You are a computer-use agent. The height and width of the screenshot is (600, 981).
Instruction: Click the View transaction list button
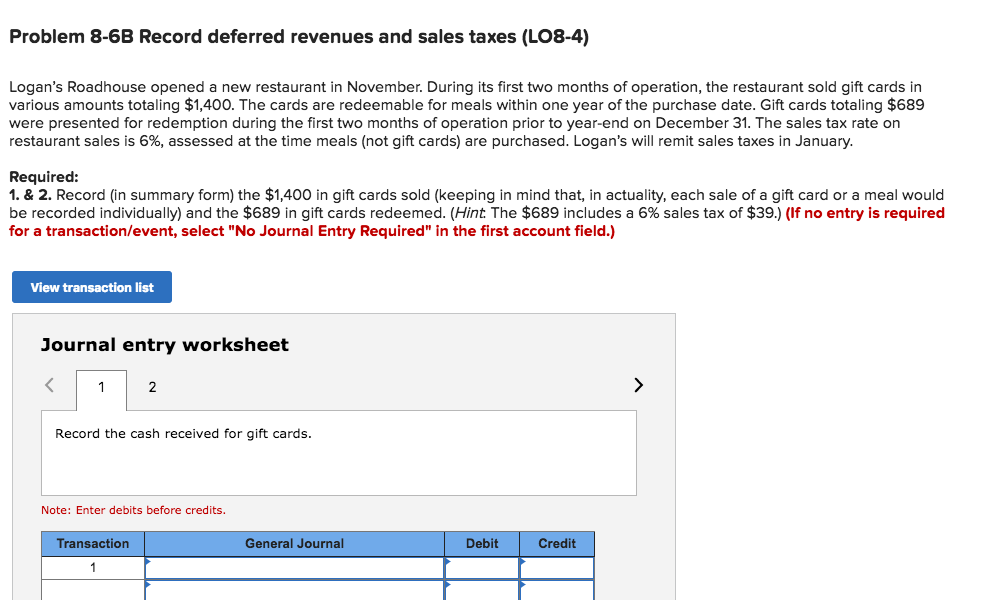pyautogui.click(x=91, y=287)
